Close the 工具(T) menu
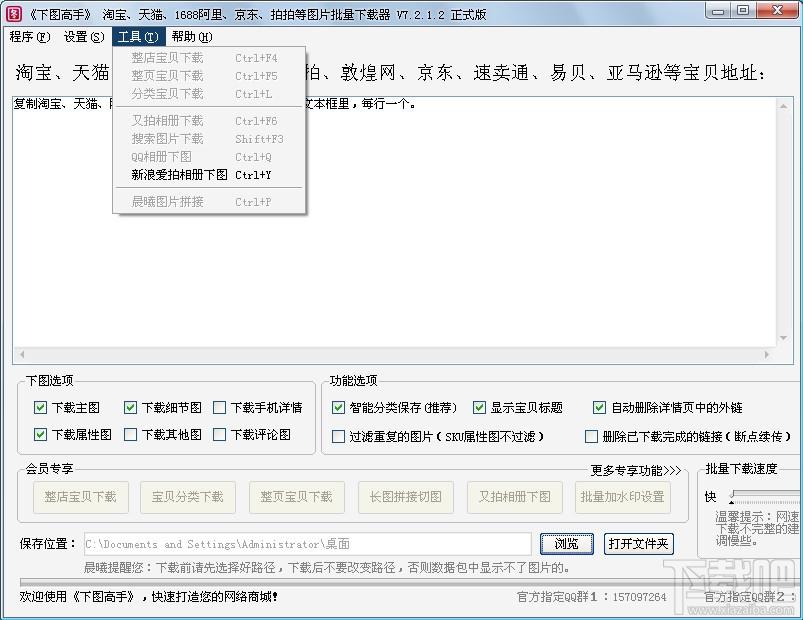 (x=138, y=37)
